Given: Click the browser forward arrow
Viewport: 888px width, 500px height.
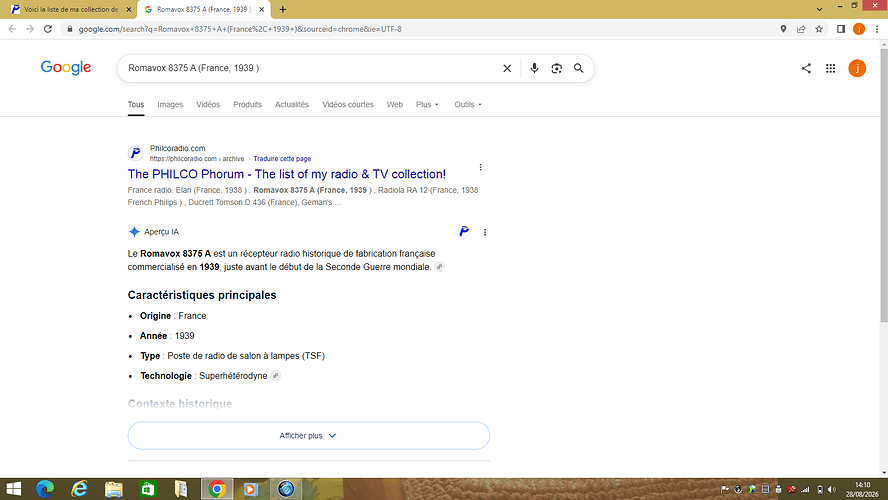Looking at the screenshot, I should point(30,29).
